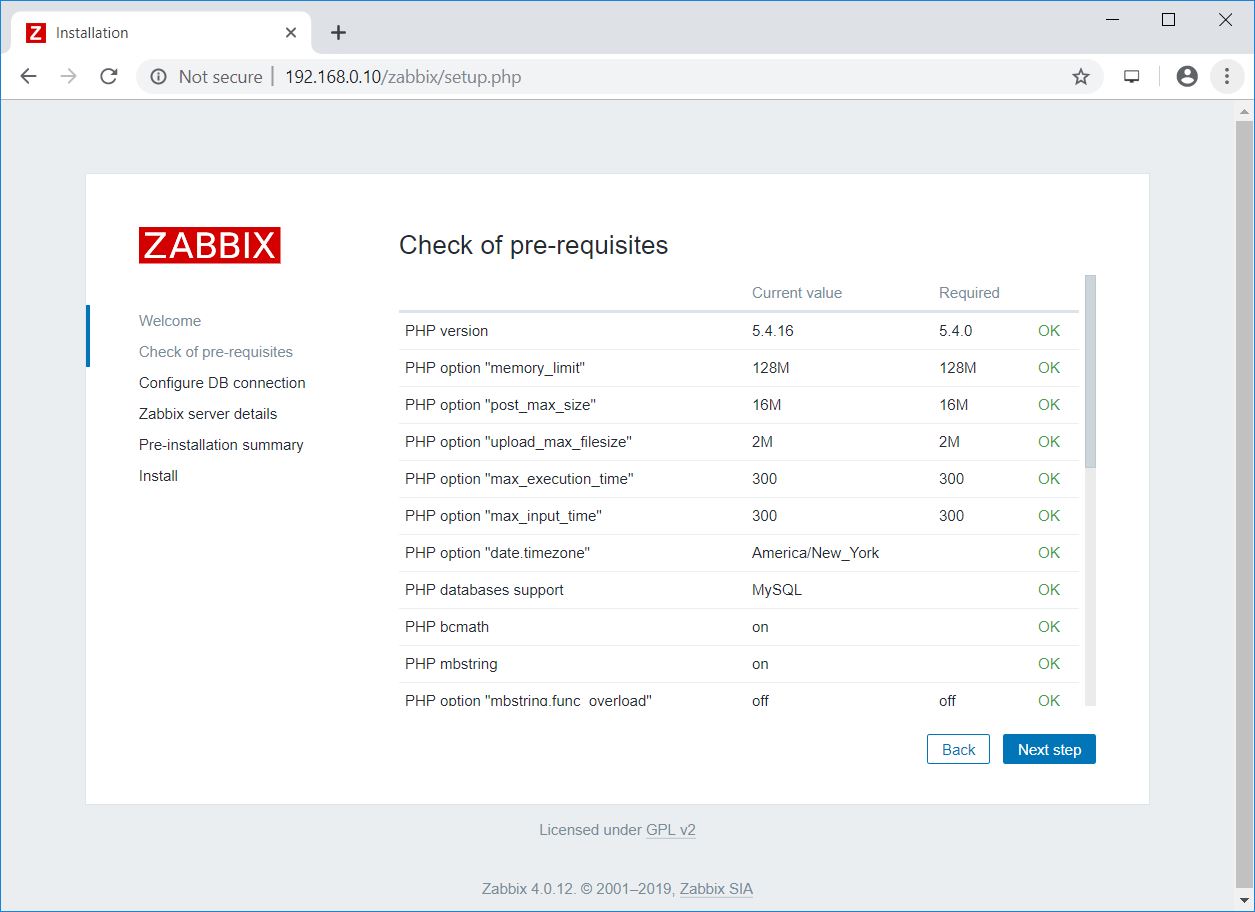Go to the Welcome step in sidebar
Viewport: 1255px width, 912px height.
(x=170, y=321)
